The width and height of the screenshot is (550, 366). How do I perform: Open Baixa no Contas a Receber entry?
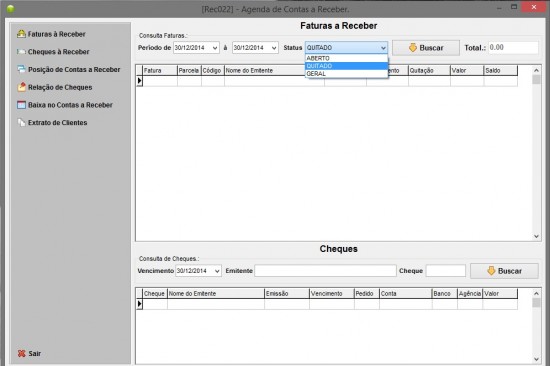70,105
